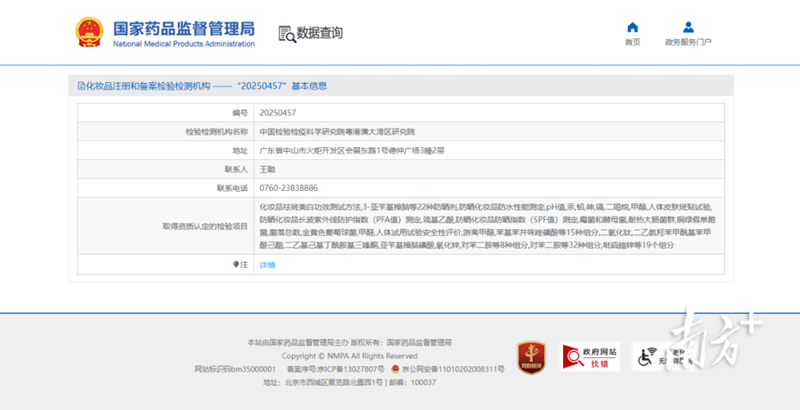Click the small icon before the 注 label
This screenshot has width=800, height=410.
[x=236, y=265]
